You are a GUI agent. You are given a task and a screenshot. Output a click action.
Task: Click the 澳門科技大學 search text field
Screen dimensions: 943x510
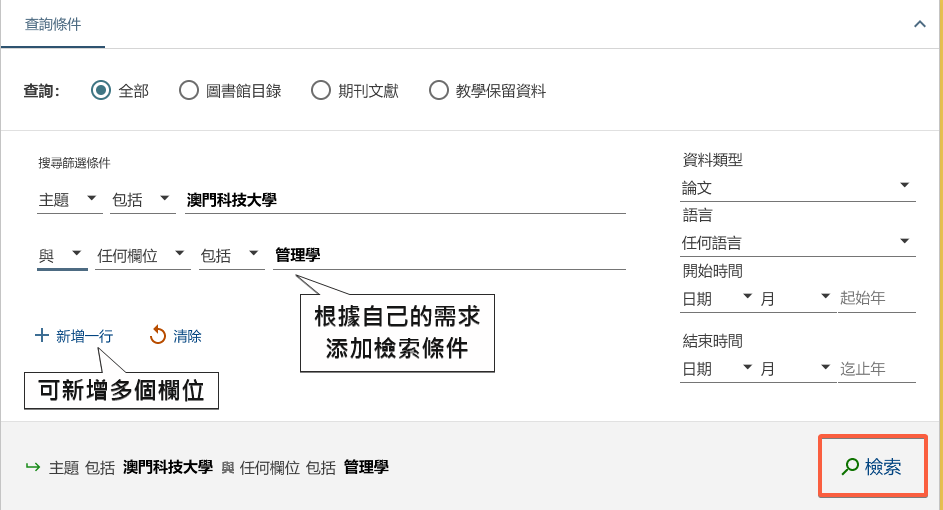(405, 200)
